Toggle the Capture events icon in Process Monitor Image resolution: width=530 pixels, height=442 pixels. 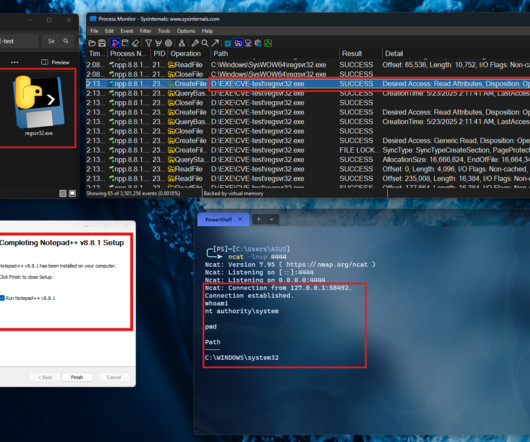[115, 43]
